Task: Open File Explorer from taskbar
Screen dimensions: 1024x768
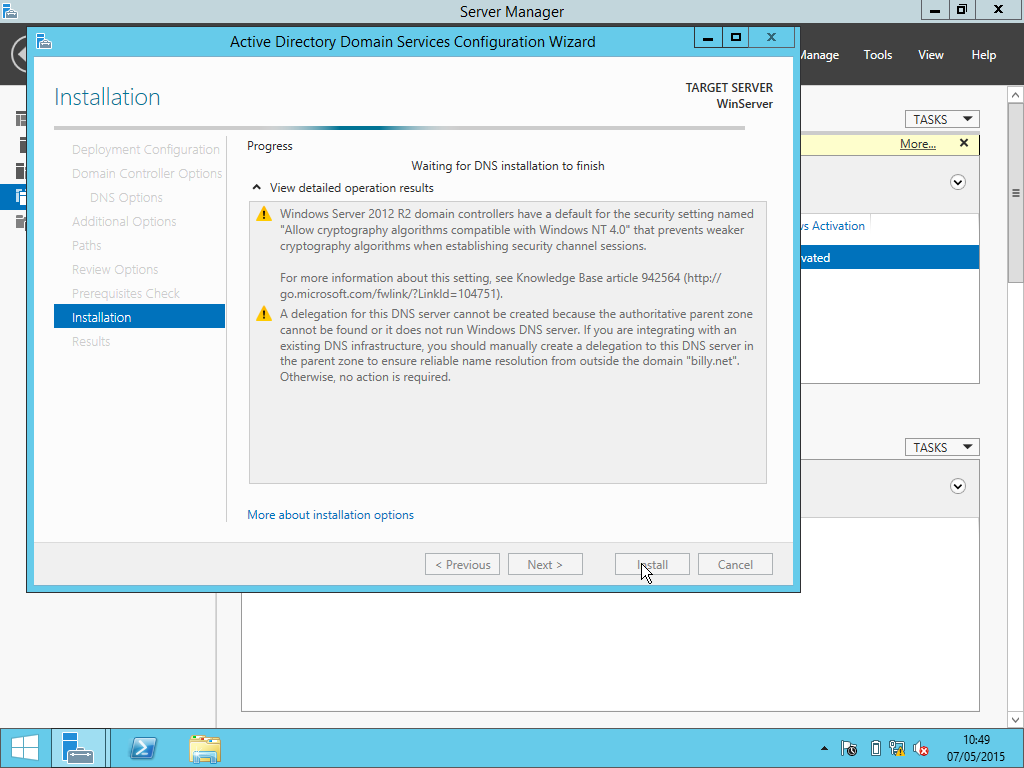Action: (204, 748)
